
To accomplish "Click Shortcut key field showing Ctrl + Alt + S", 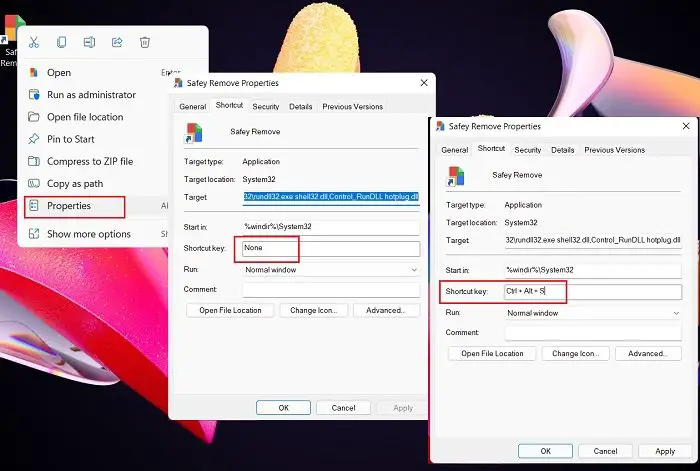I will [x=593, y=292].
